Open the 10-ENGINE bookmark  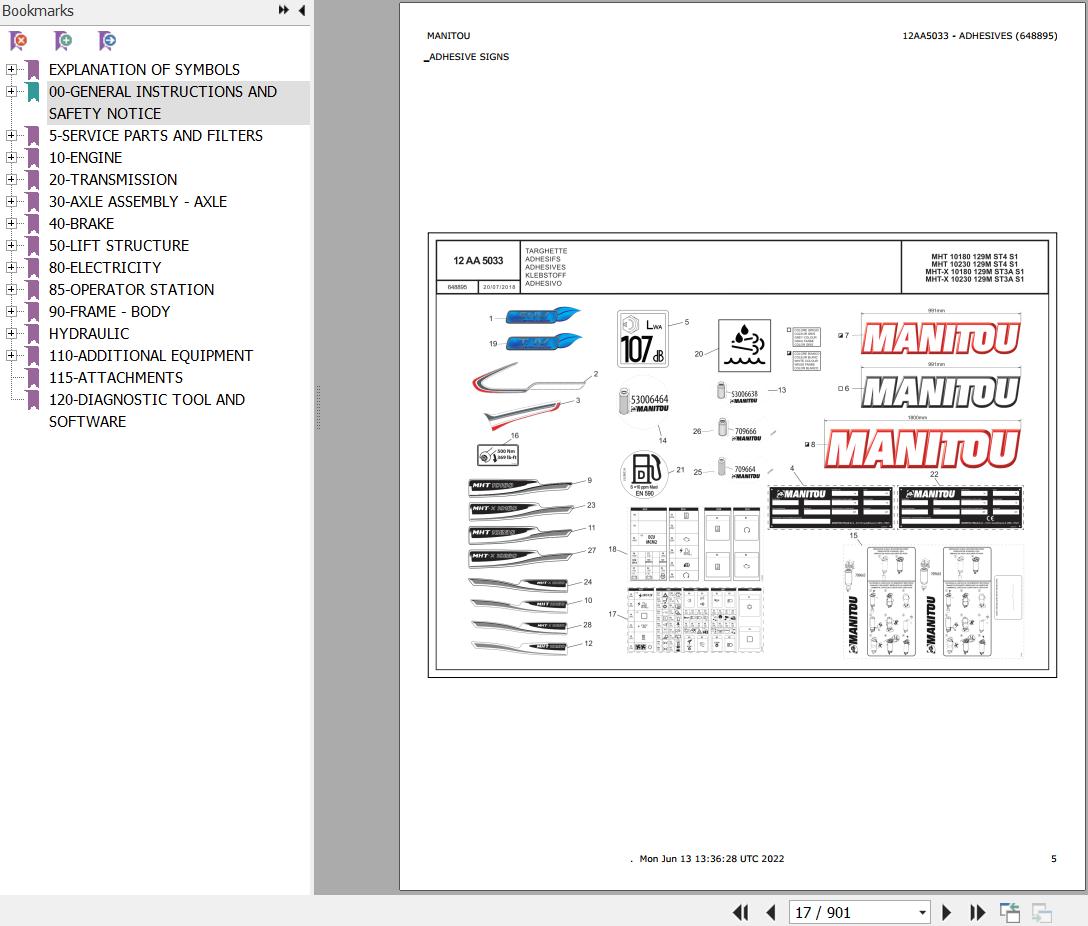point(85,157)
